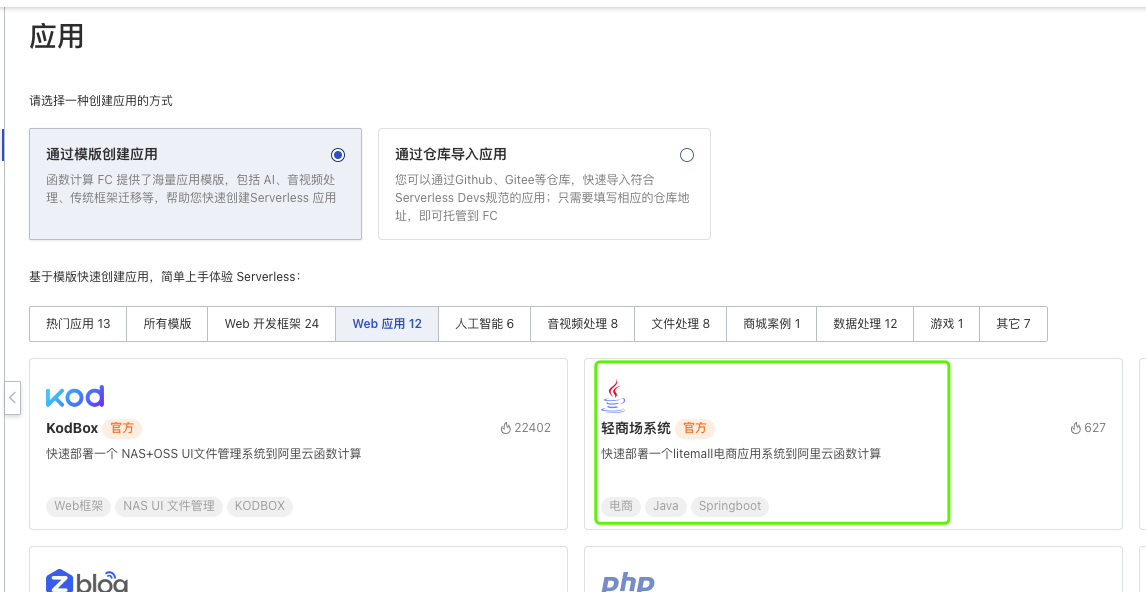
Task: Switch to the 数据处理 12 tab
Action: coord(865,324)
